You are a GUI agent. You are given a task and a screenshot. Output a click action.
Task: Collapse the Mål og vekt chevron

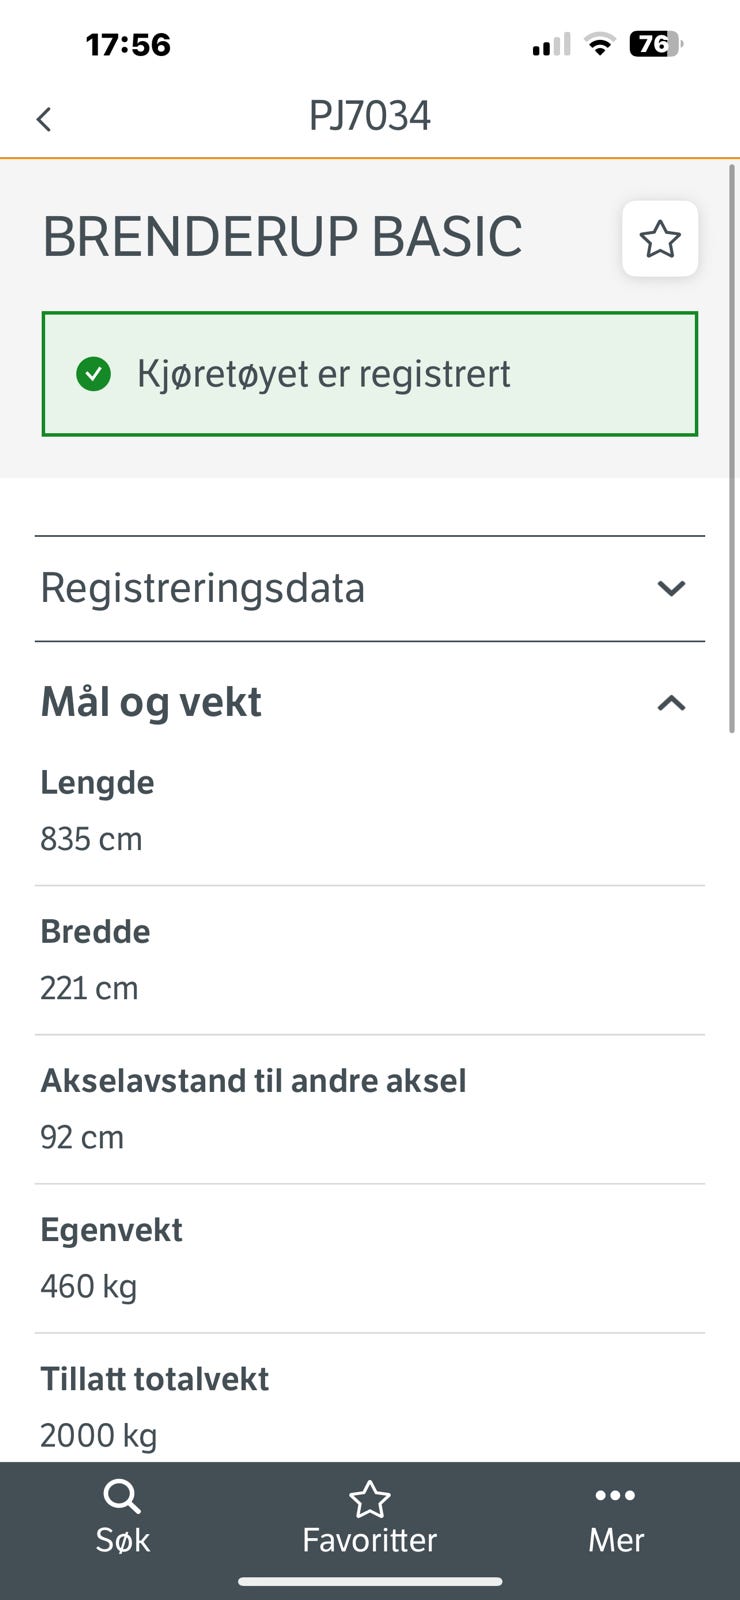pyautogui.click(x=671, y=703)
